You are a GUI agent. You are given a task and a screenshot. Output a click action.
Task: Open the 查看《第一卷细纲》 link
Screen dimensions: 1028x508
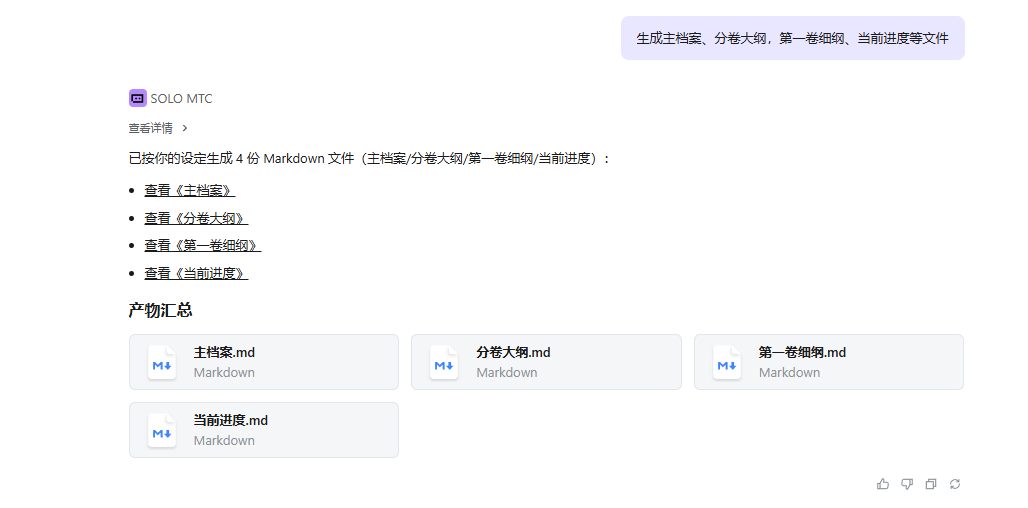point(202,245)
